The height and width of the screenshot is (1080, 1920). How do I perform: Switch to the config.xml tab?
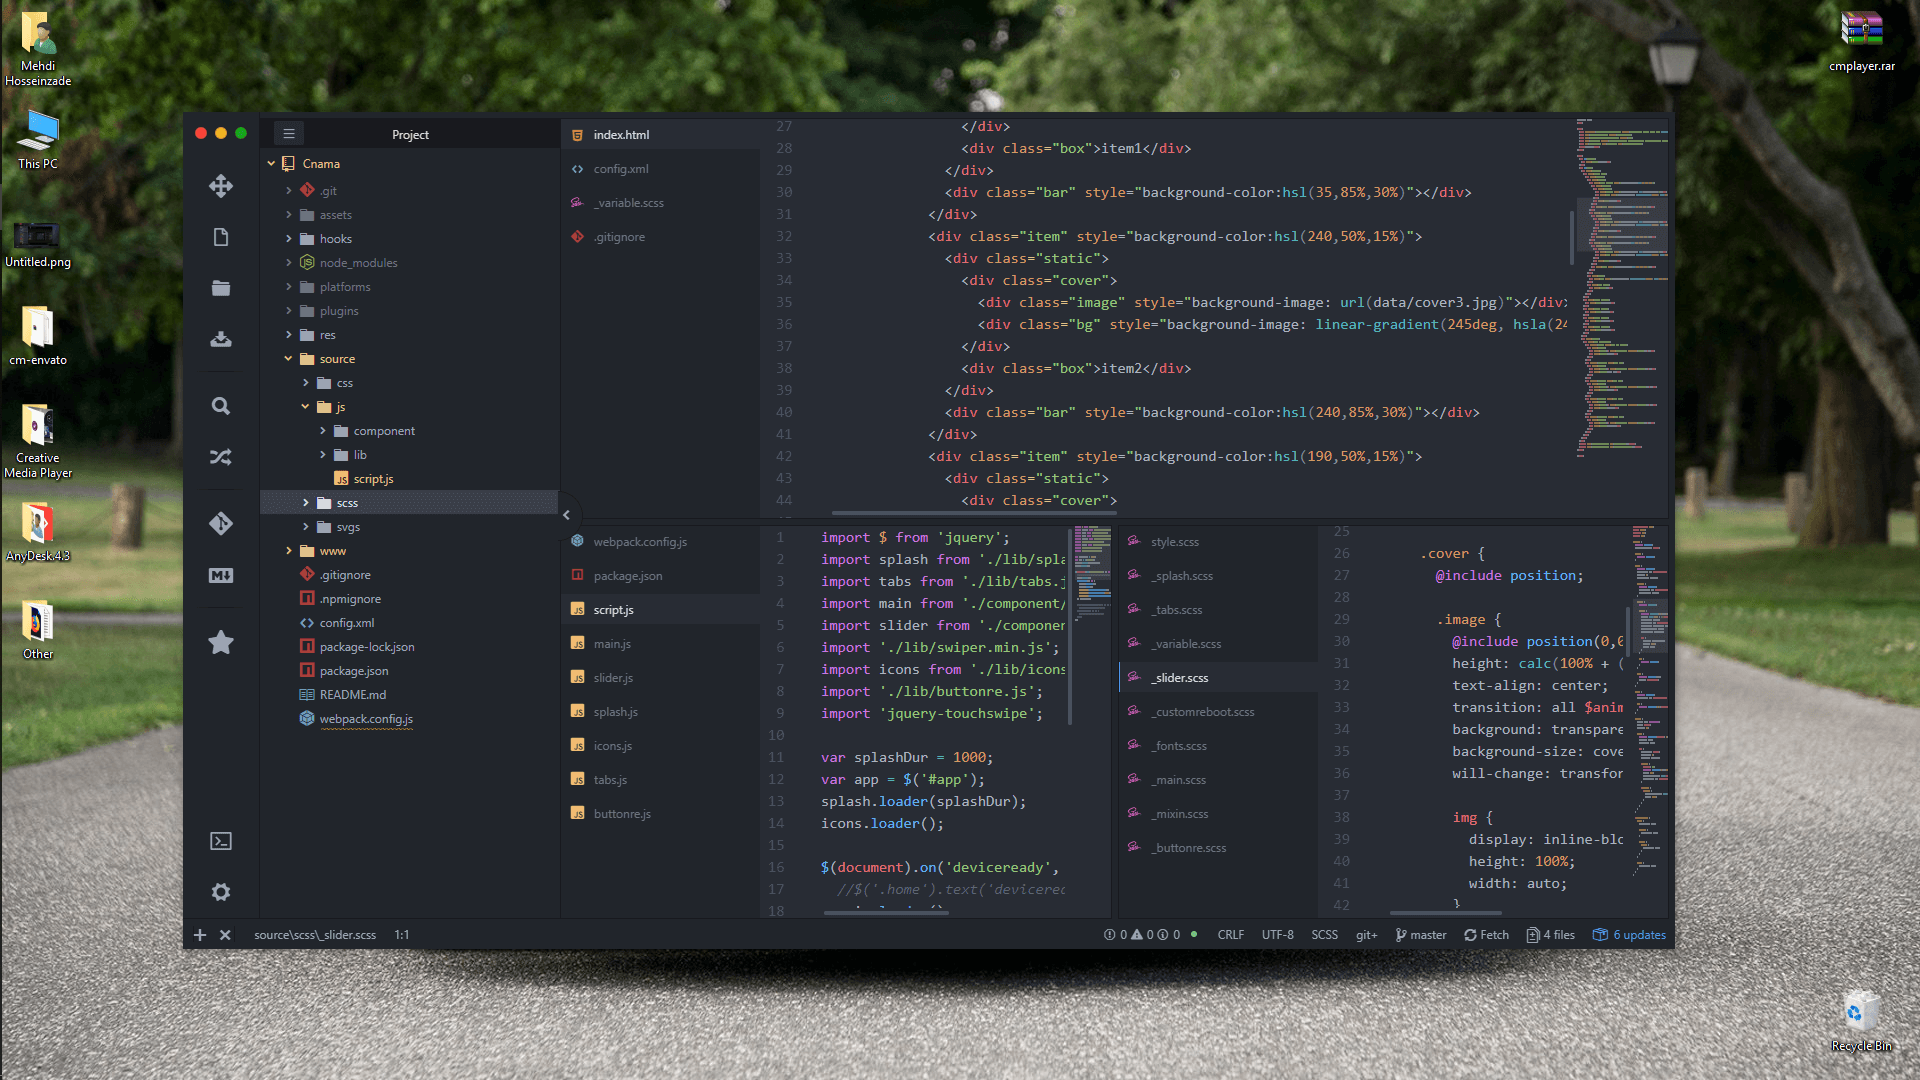click(x=621, y=169)
